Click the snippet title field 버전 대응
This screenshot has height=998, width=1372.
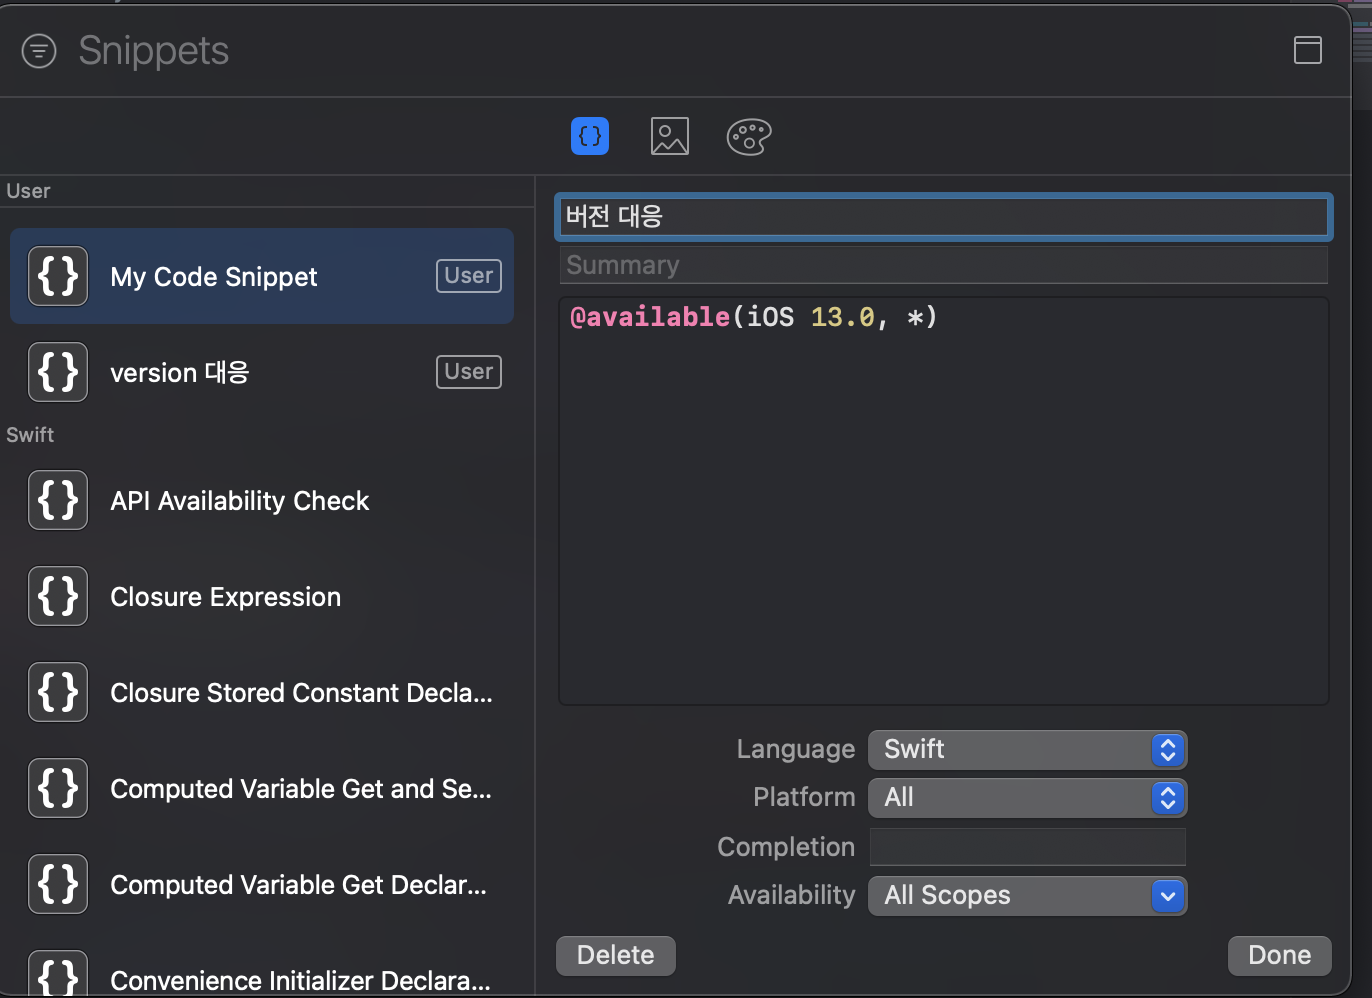(x=943, y=216)
